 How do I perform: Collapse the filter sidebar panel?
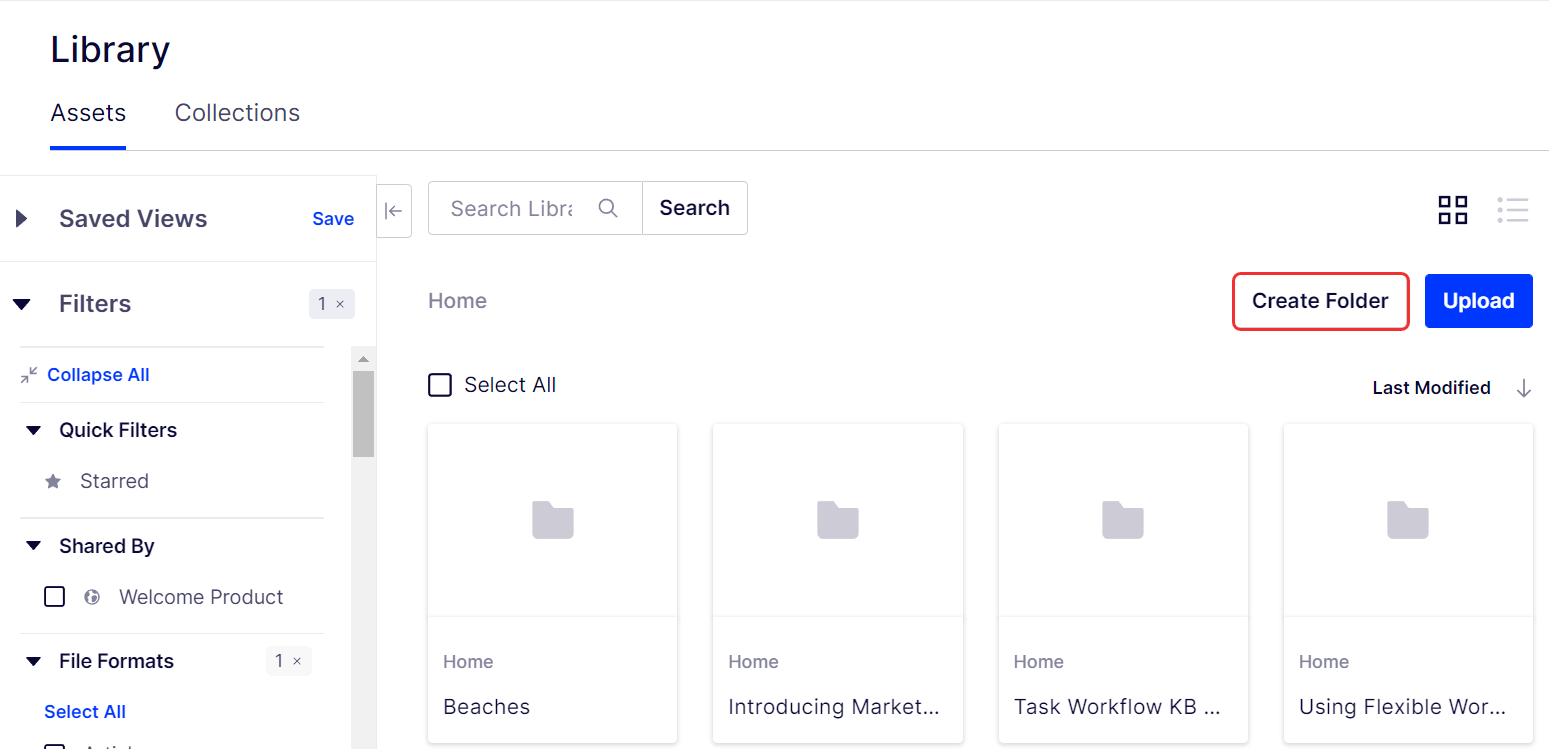tap(394, 210)
